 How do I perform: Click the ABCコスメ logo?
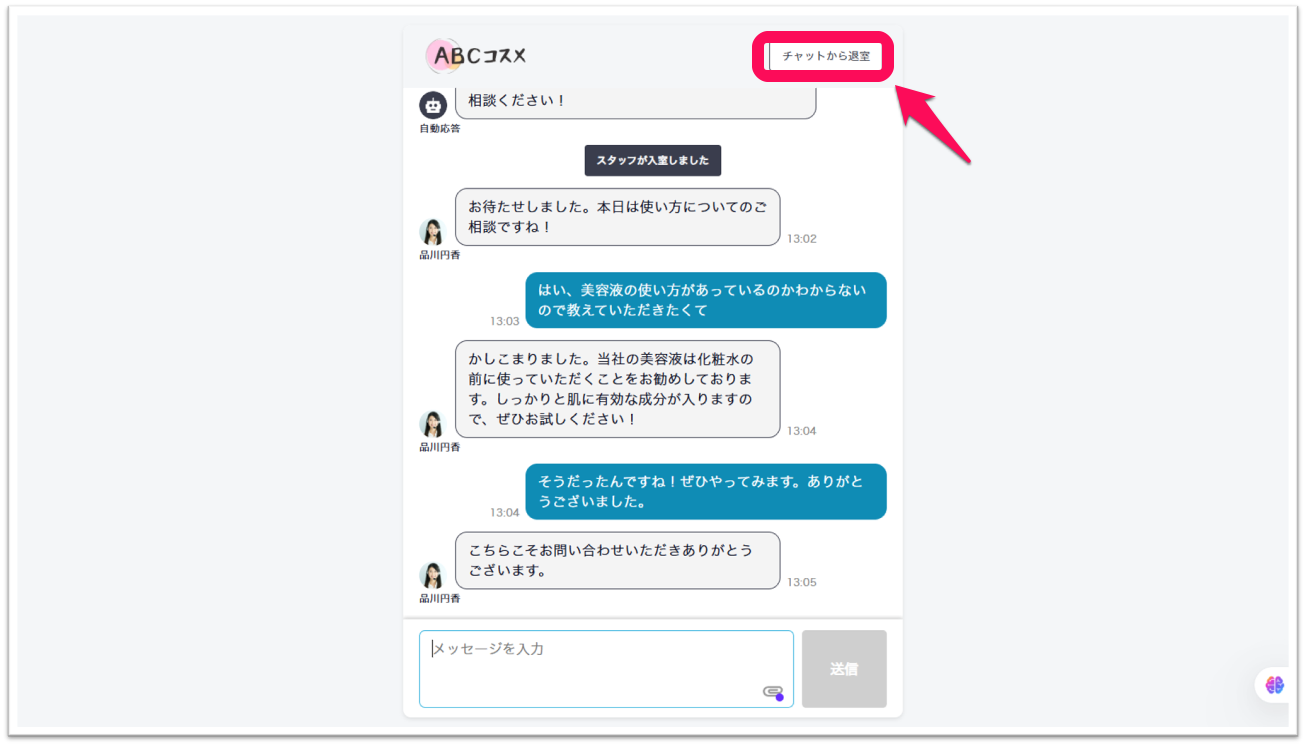(x=476, y=56)
